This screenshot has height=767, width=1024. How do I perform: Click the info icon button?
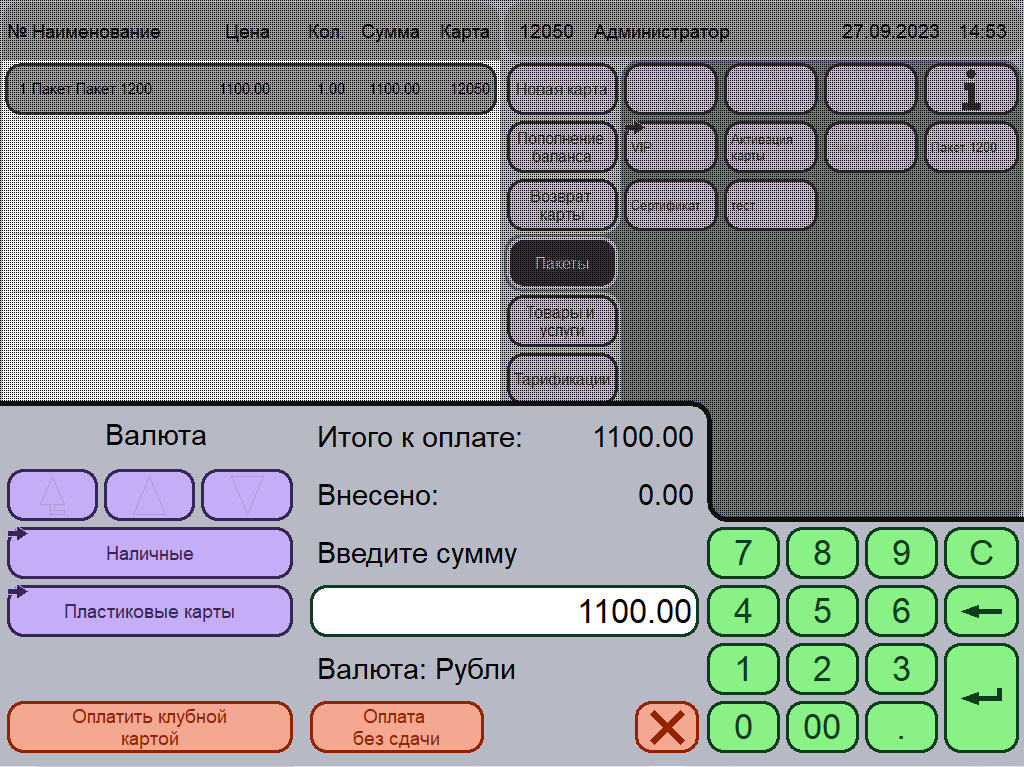point(971,89)
